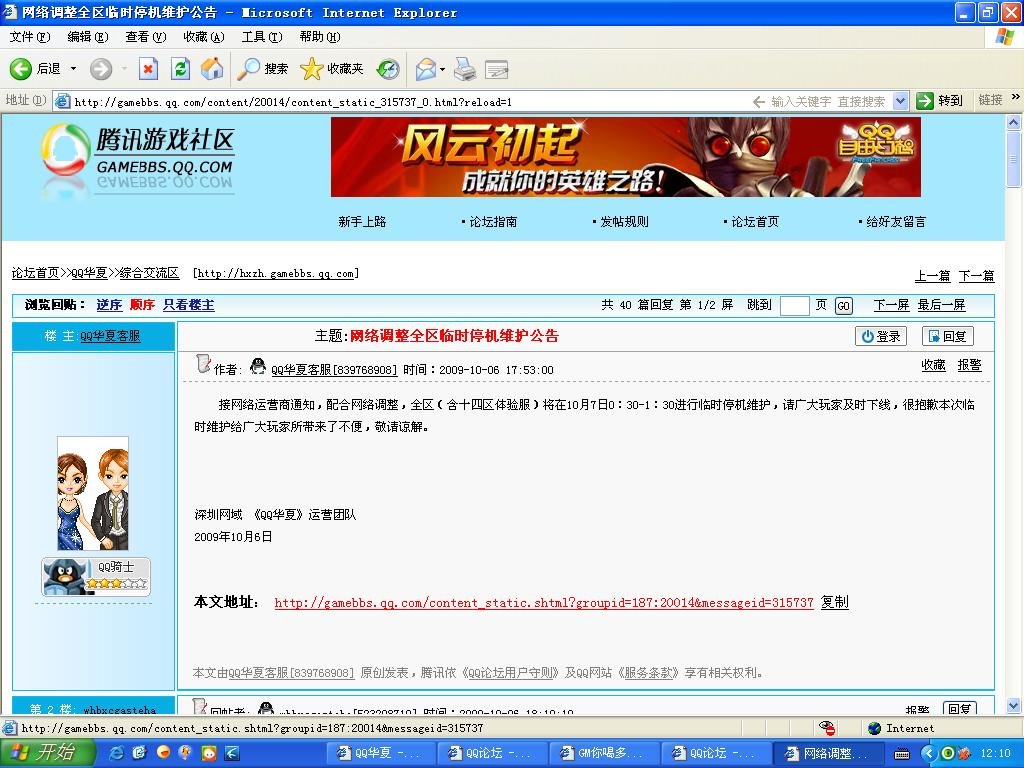Click the blocked privacy icon in status bar
Screen dimensions: 1024x768
coord(827,728)
